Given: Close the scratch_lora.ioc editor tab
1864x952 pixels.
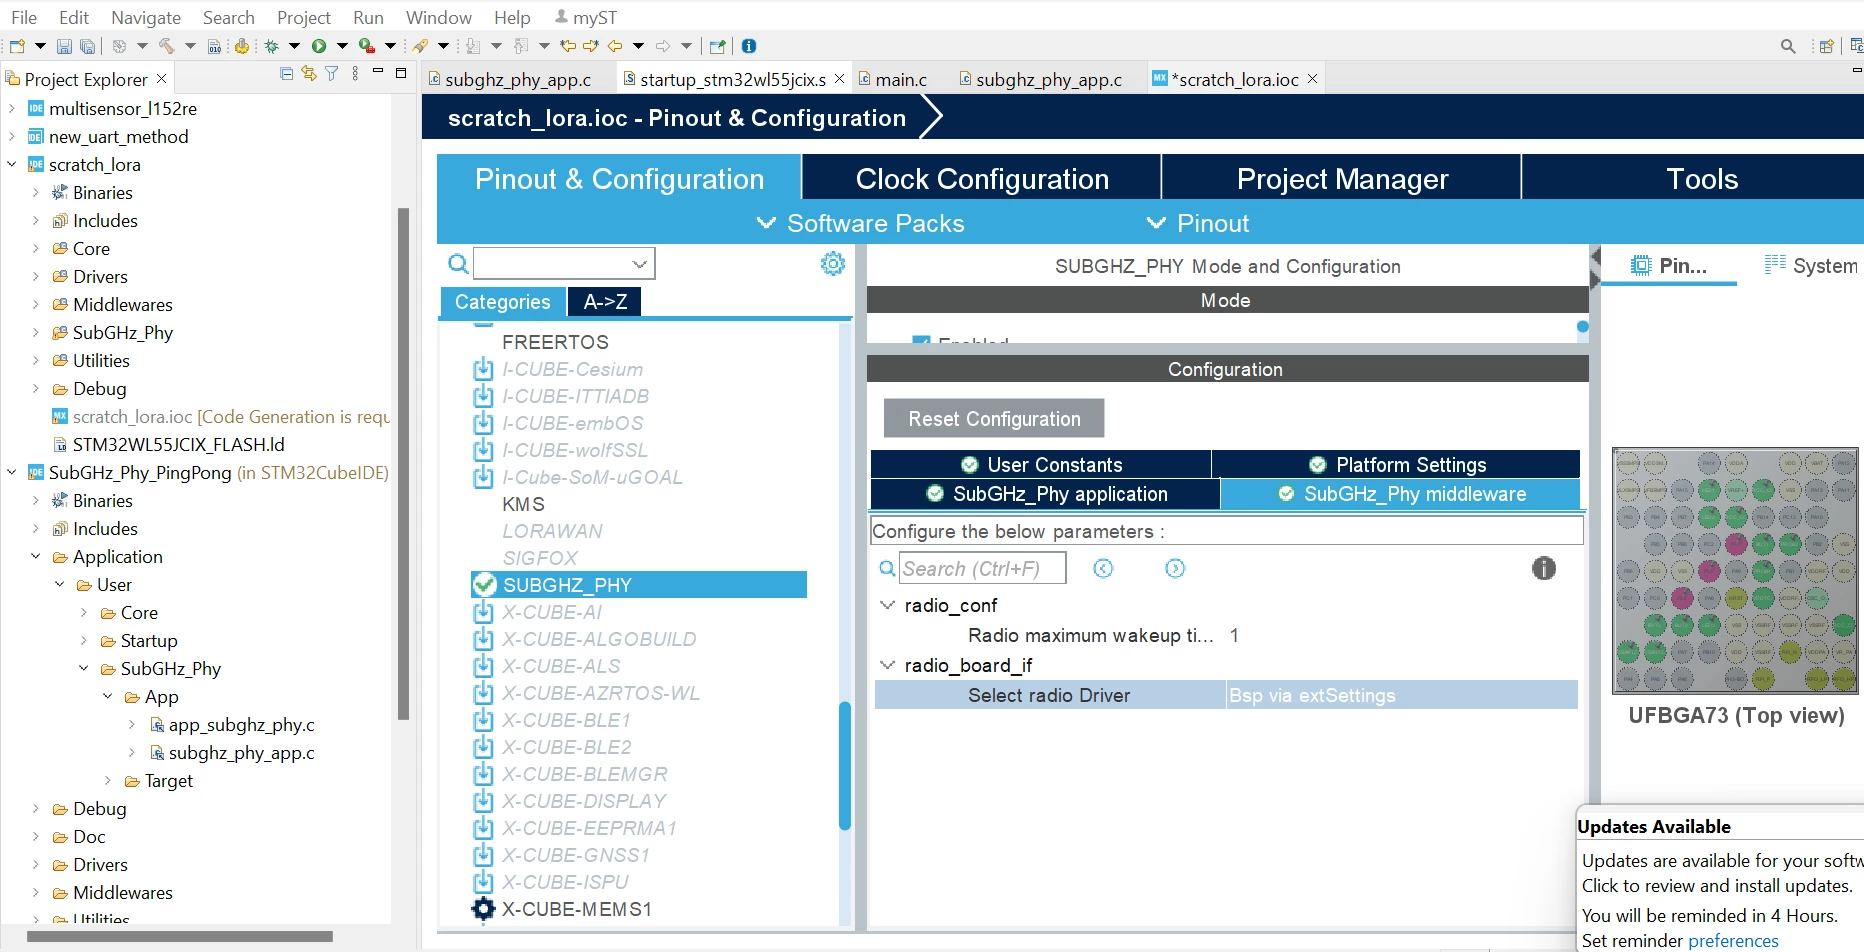Looking at the screenshot, I should point(1313,79).
